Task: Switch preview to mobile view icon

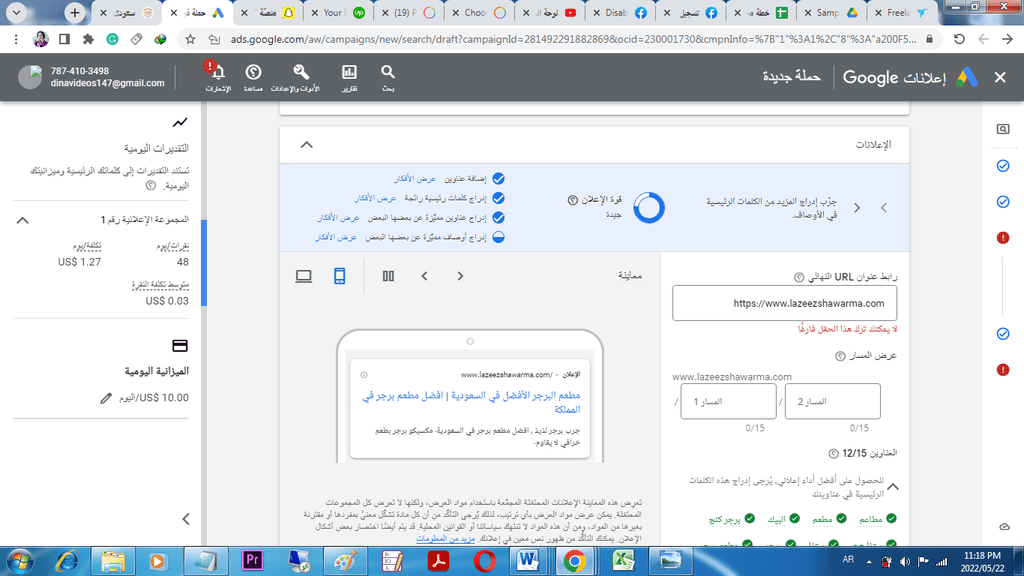Action: tap(340, 276)
